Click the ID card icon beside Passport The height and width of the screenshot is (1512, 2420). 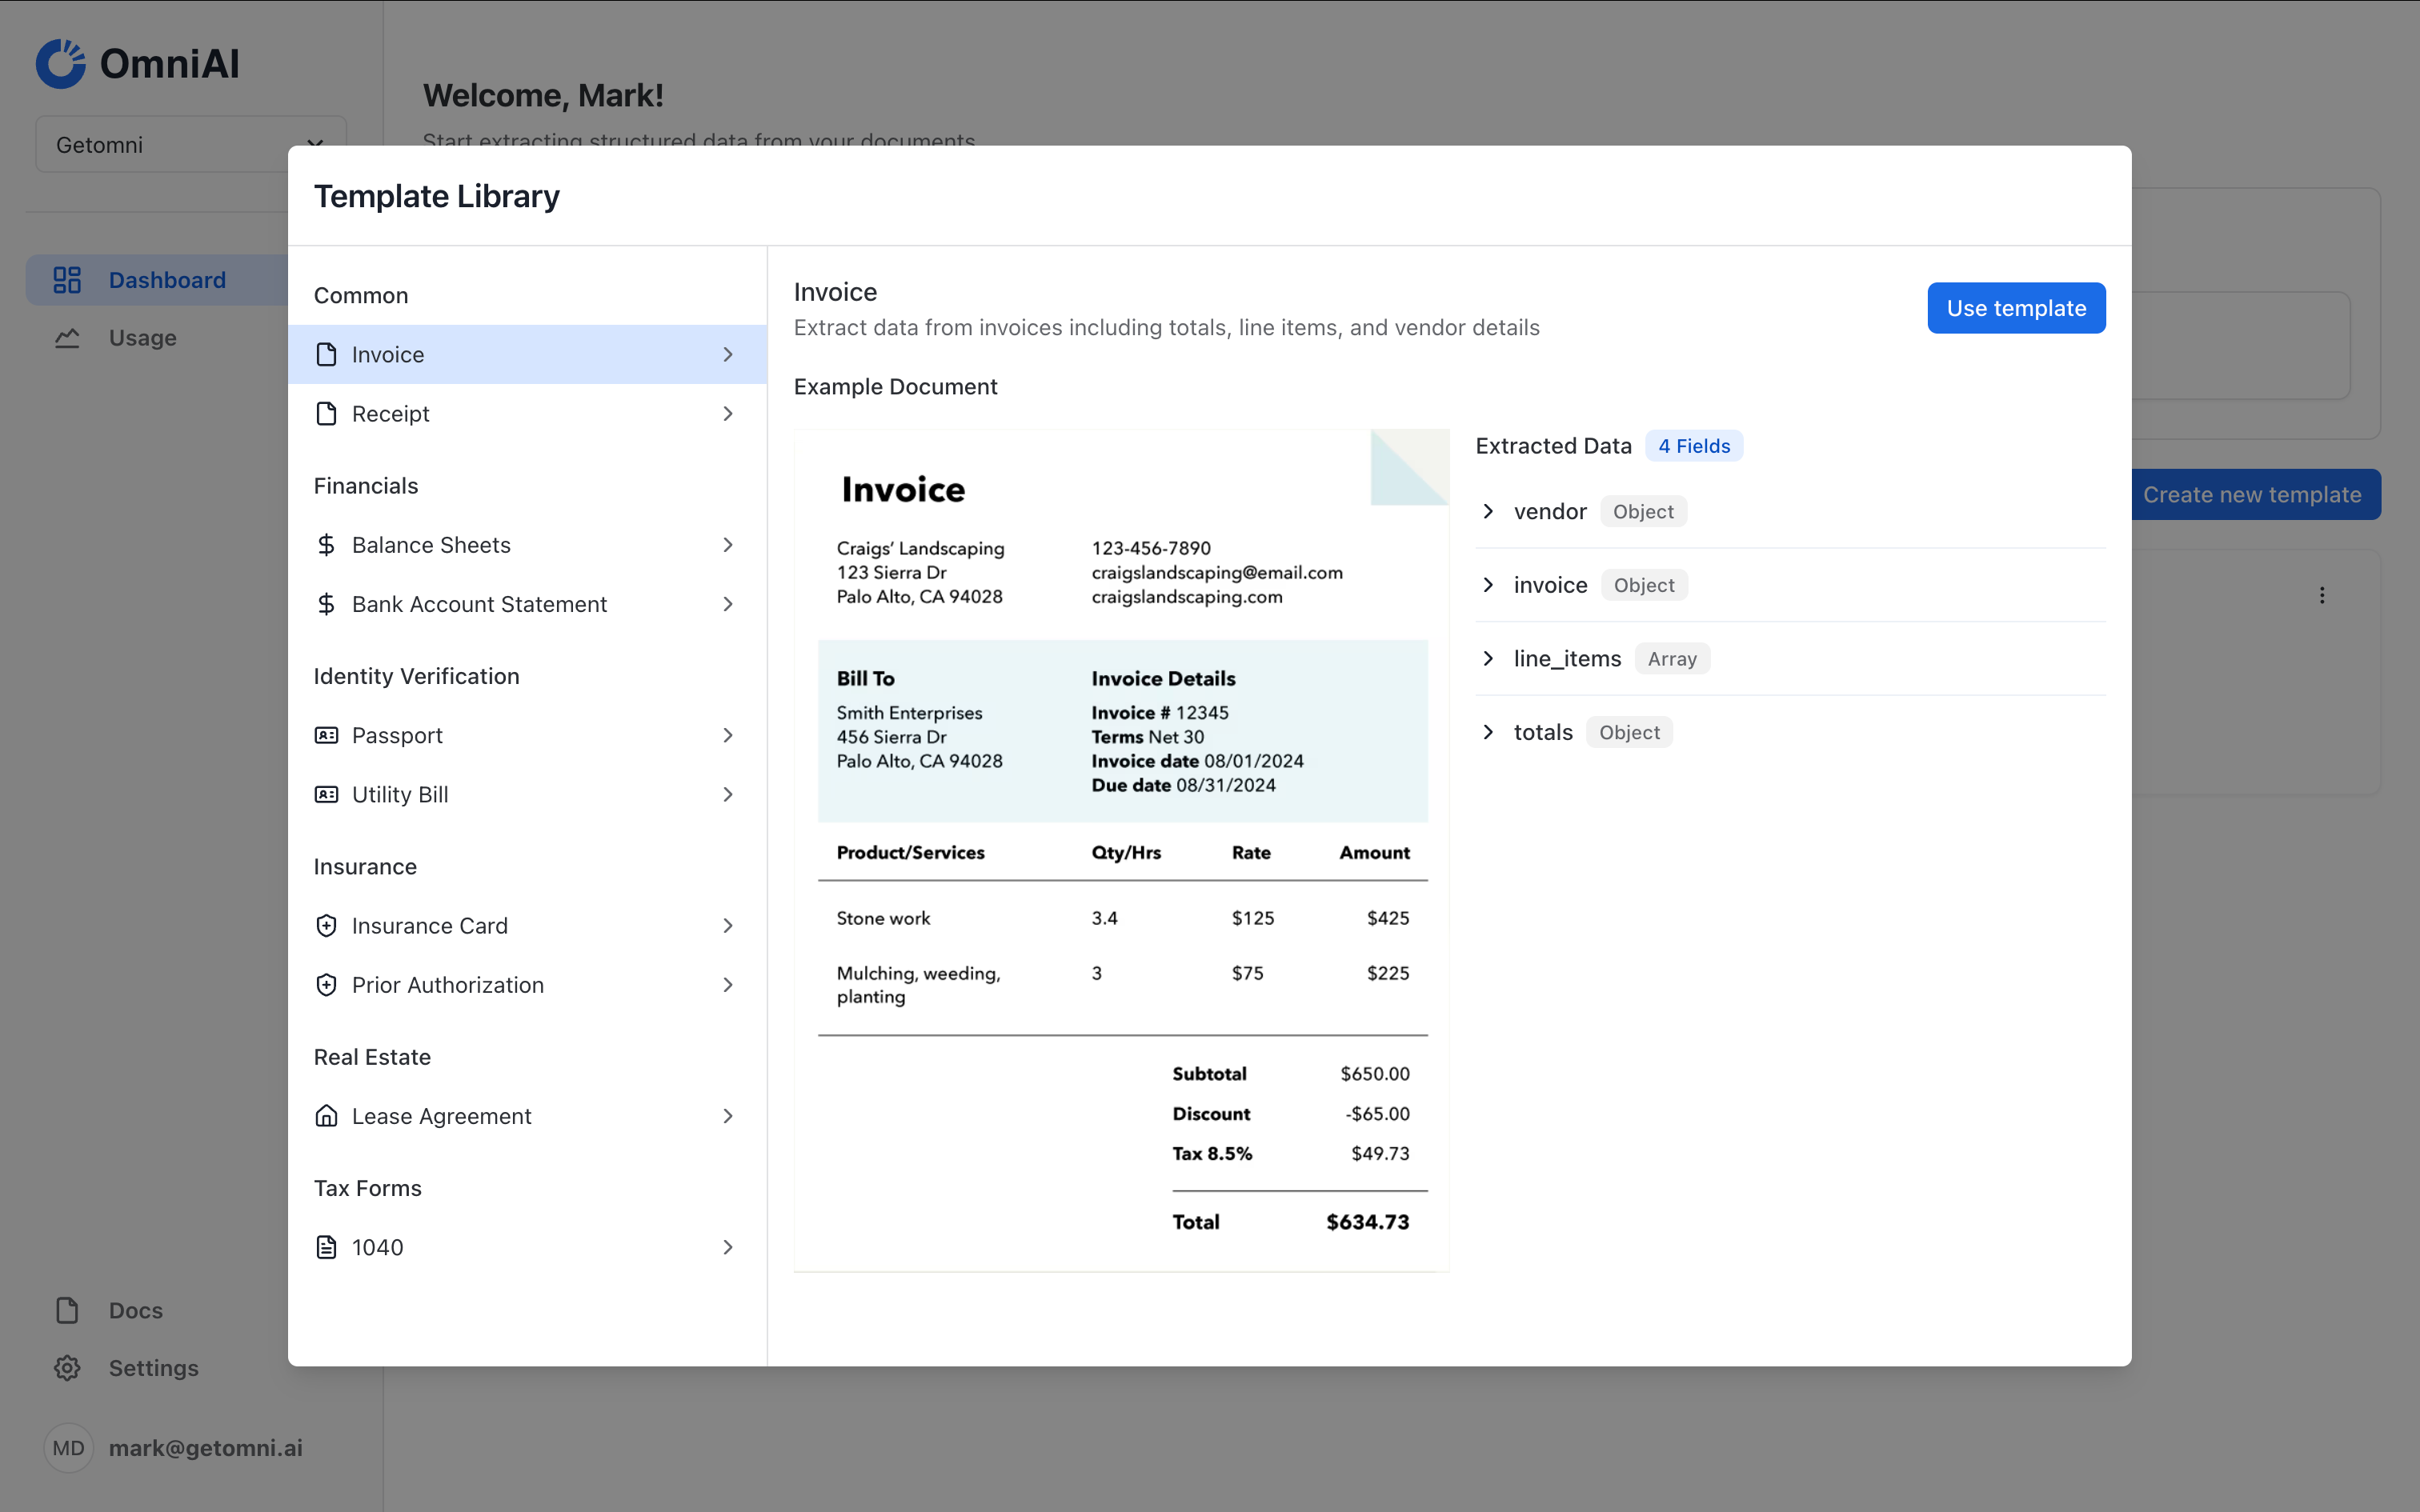pyautogui.click(x=326, y=735)
